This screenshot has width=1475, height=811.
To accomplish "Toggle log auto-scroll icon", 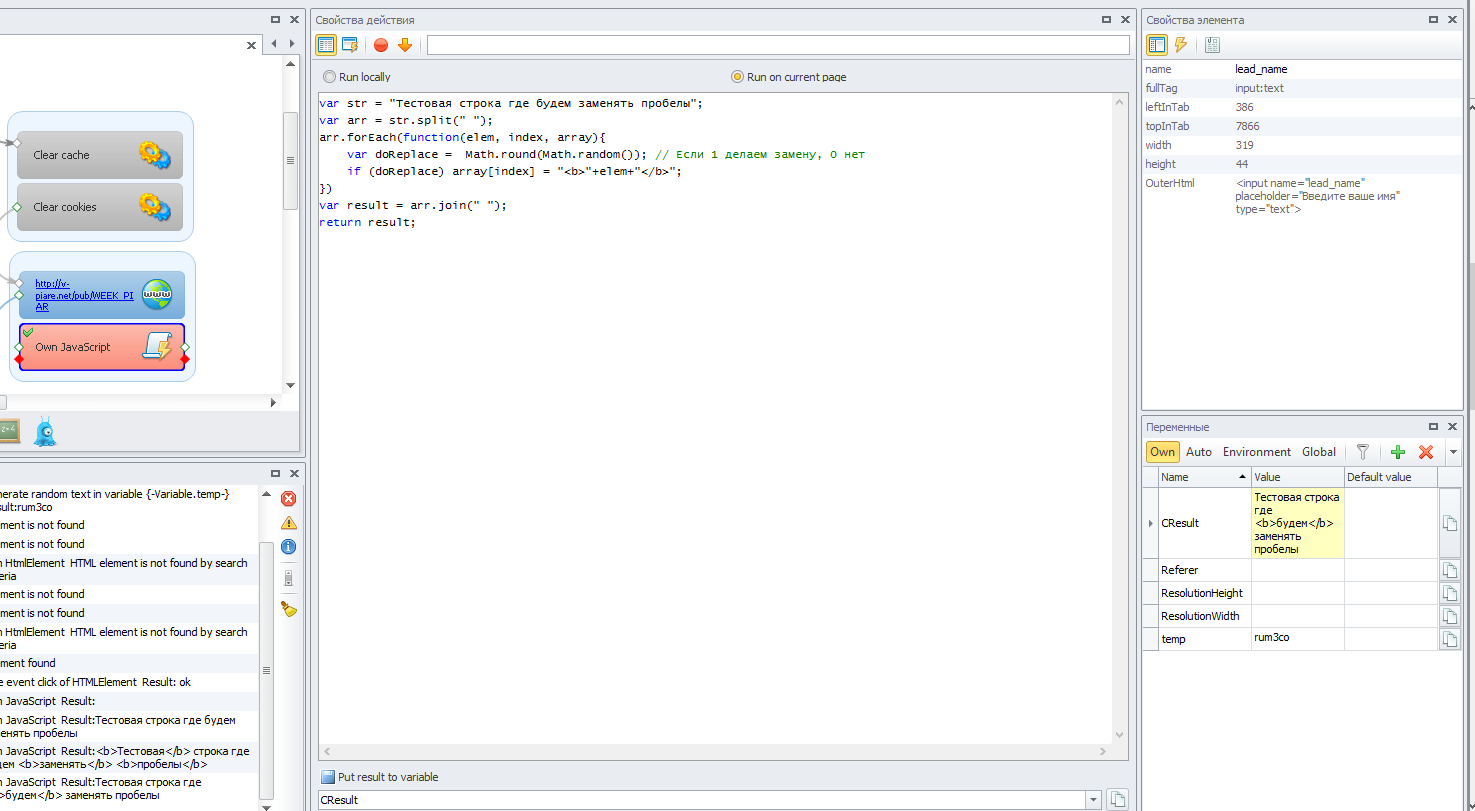I will pyautogui.click(x=289, y=579).
